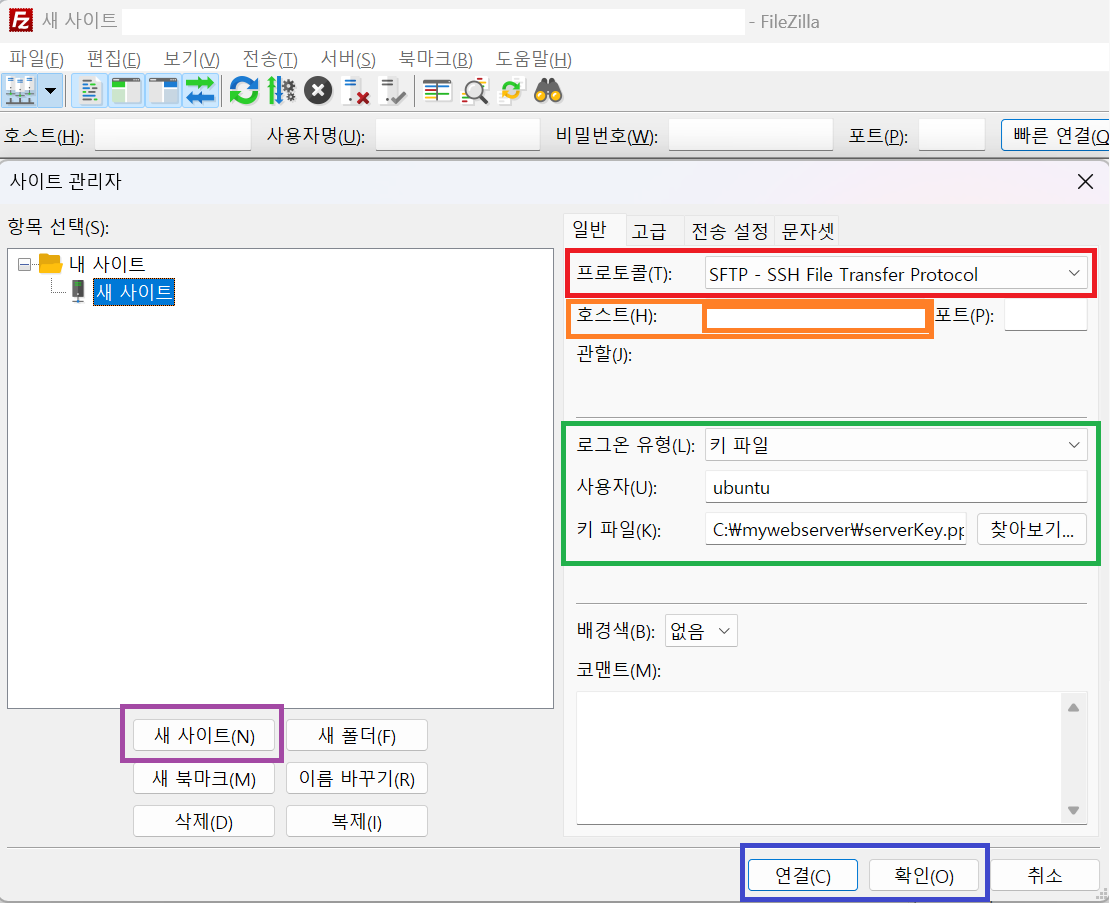Click the 새 사이트(N) button

click(x=204, y=735)
